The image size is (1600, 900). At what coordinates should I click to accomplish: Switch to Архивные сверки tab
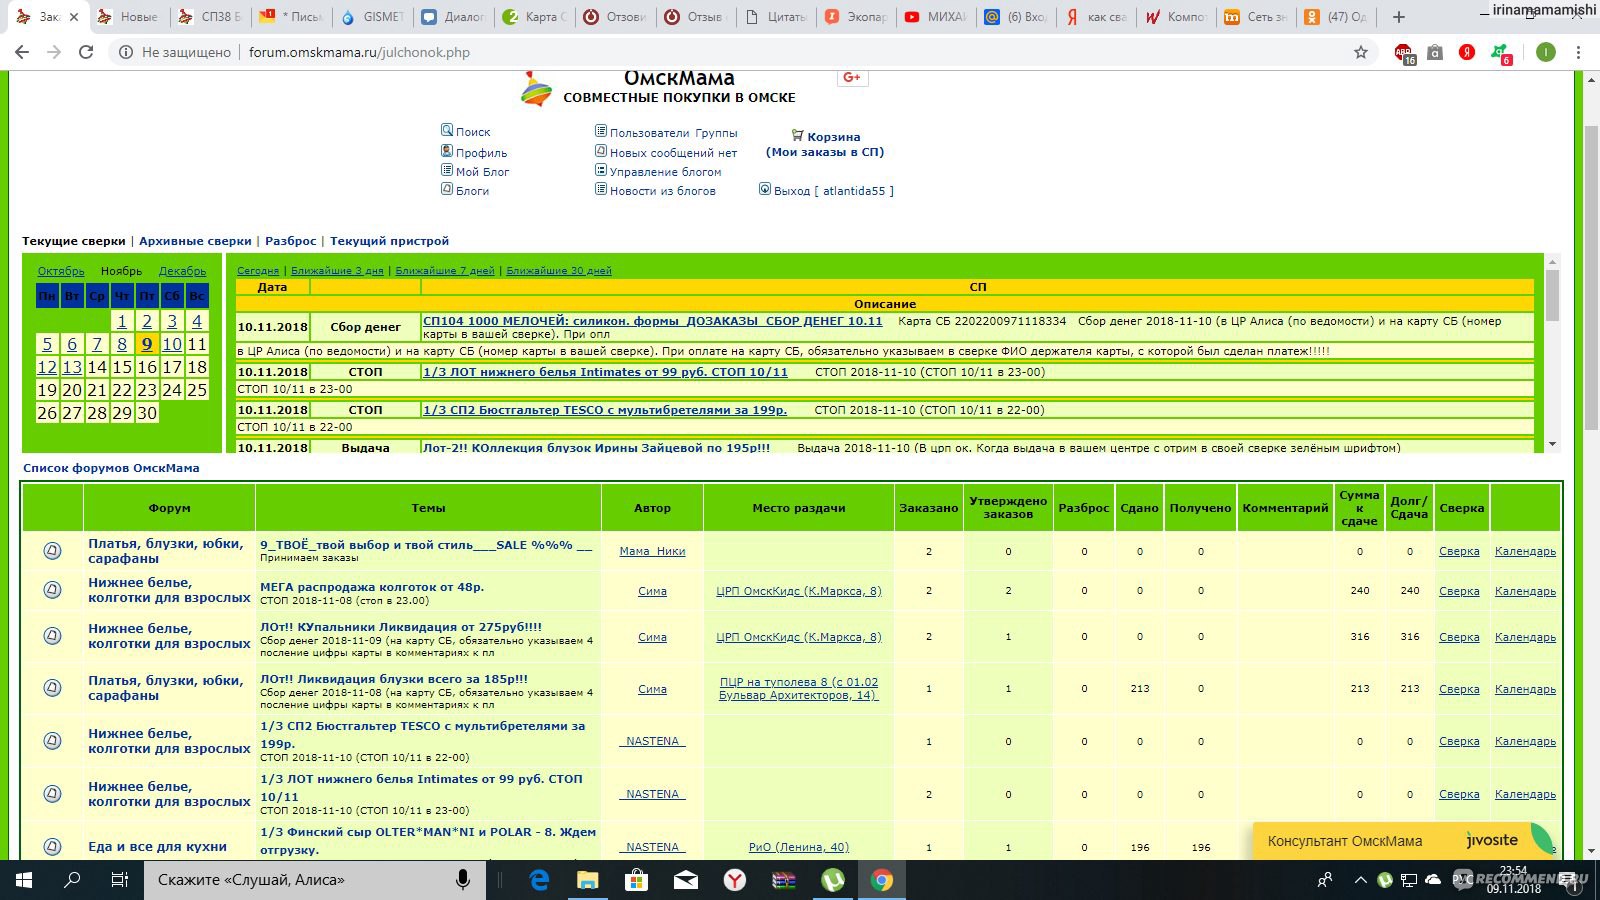[x=195, y=241]
